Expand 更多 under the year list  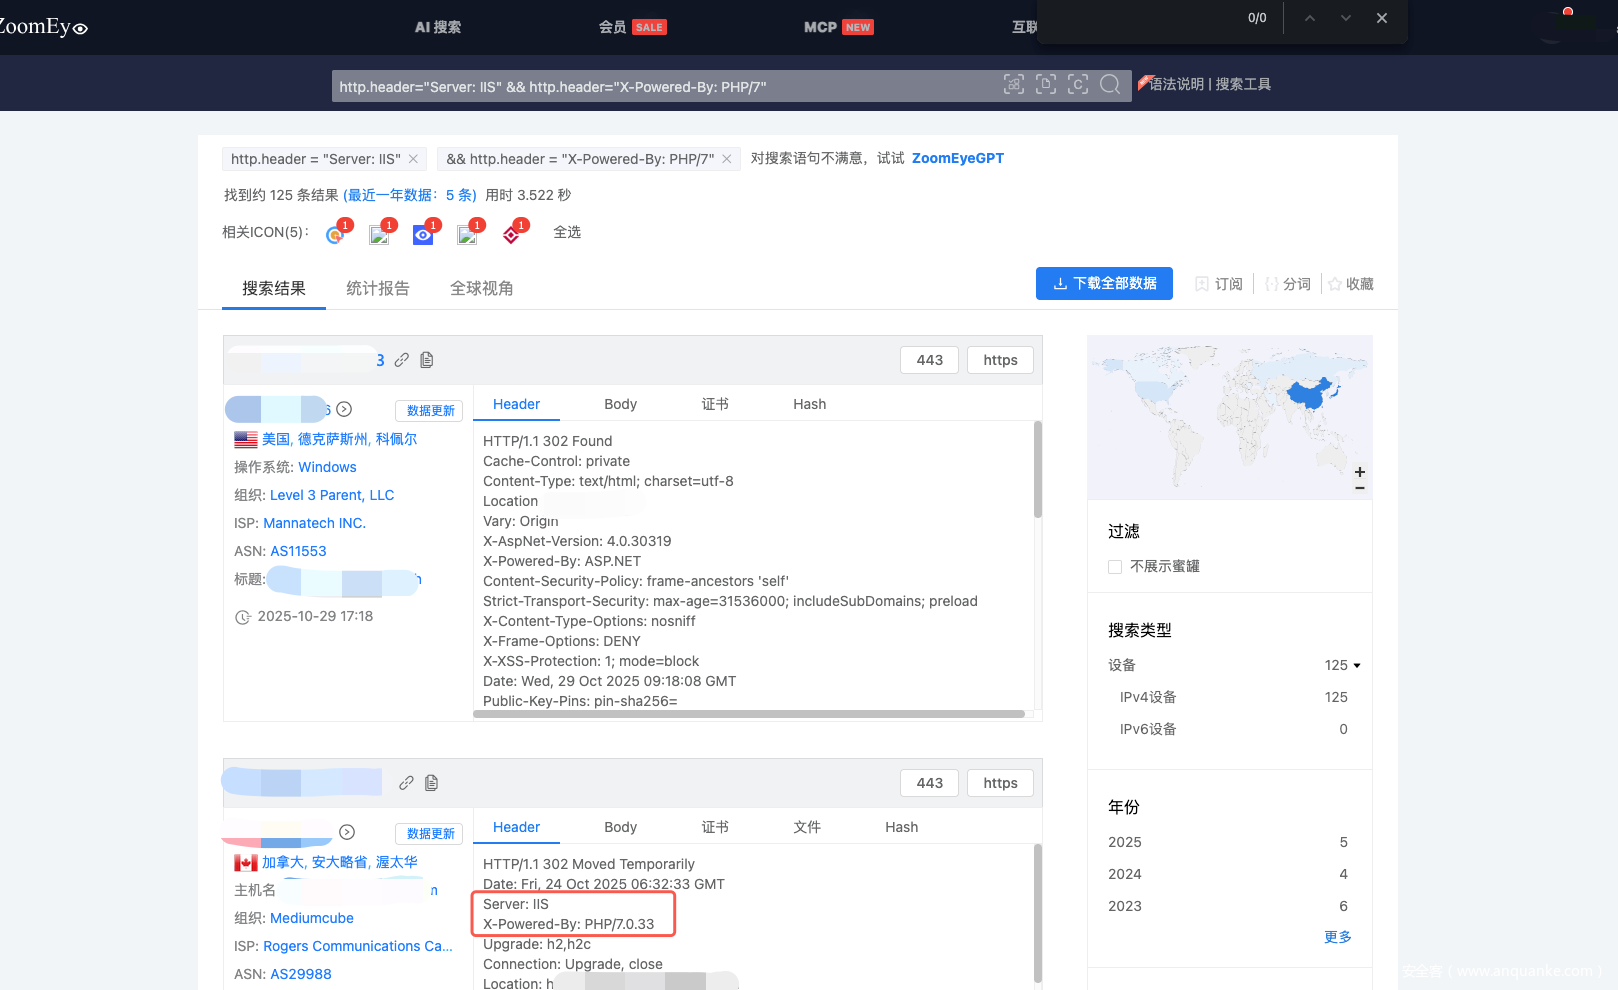tap(1337, 937)
